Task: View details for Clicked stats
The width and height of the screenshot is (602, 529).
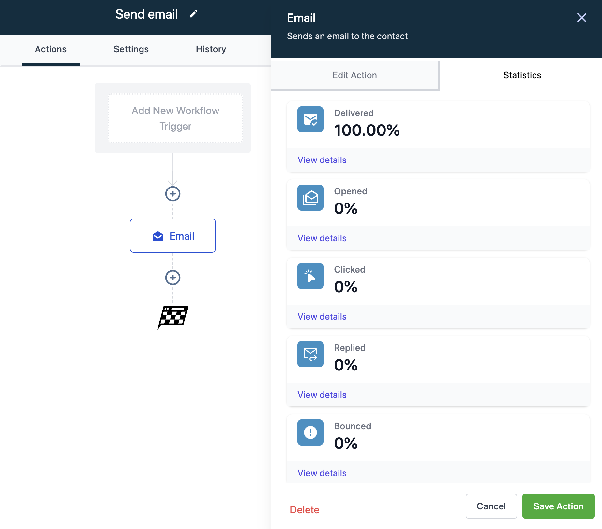Action: [322, 317]
